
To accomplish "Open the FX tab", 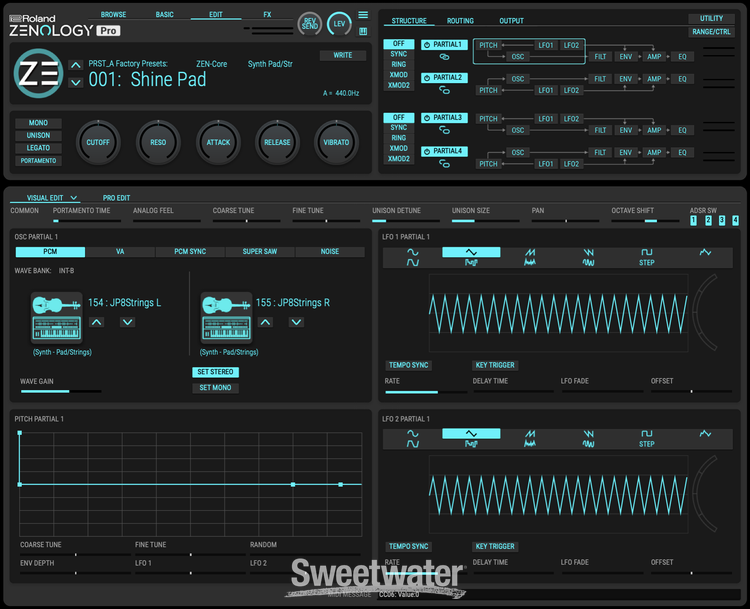I will tap(267, 15).
